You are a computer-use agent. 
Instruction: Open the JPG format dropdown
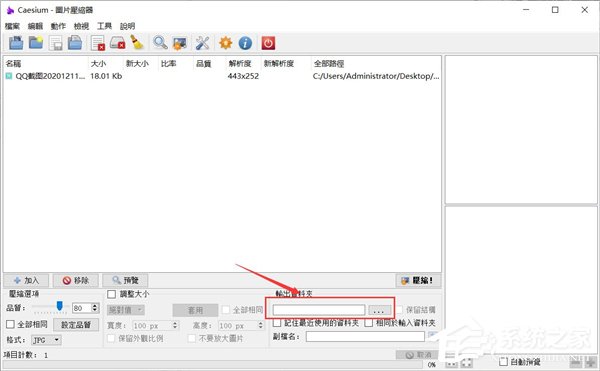pyautogui.click(x=46, y=340)
